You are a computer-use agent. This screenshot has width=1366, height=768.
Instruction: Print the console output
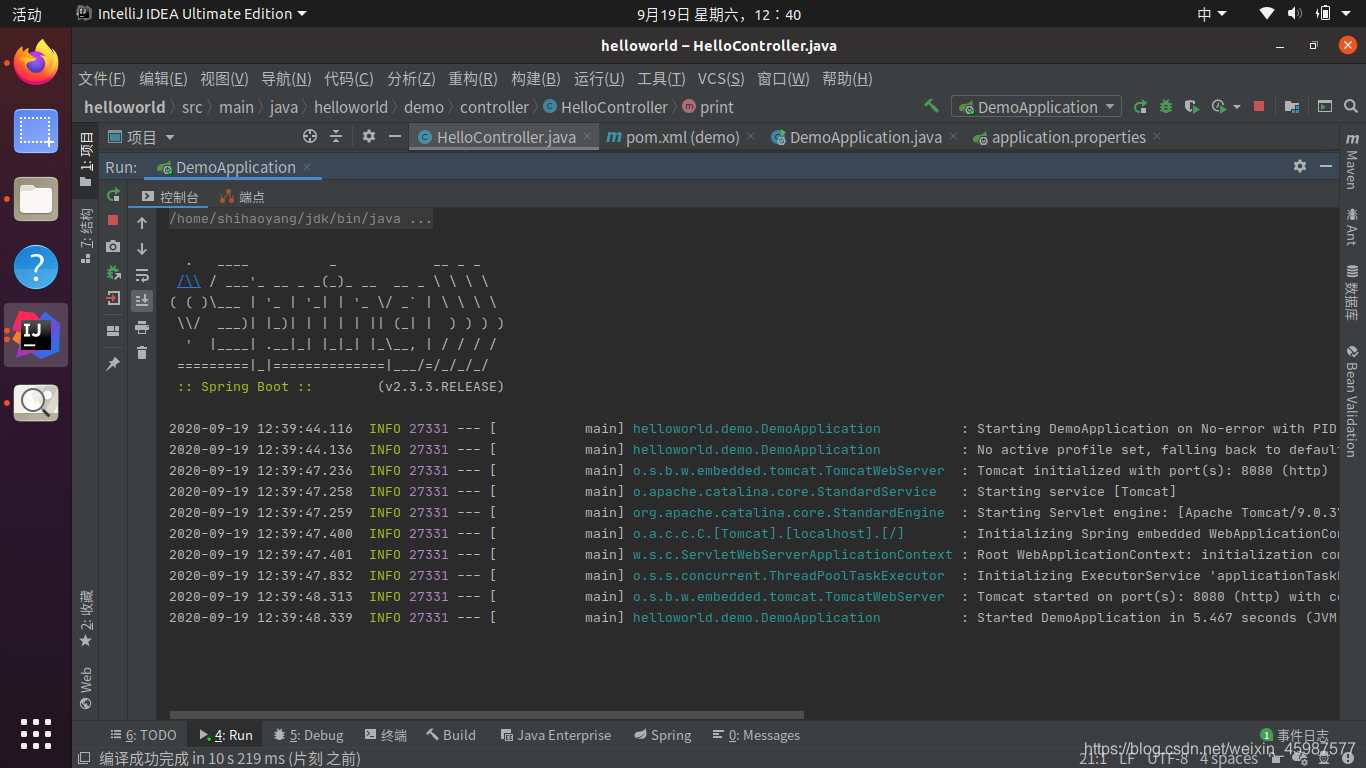[x=142, y=327]
